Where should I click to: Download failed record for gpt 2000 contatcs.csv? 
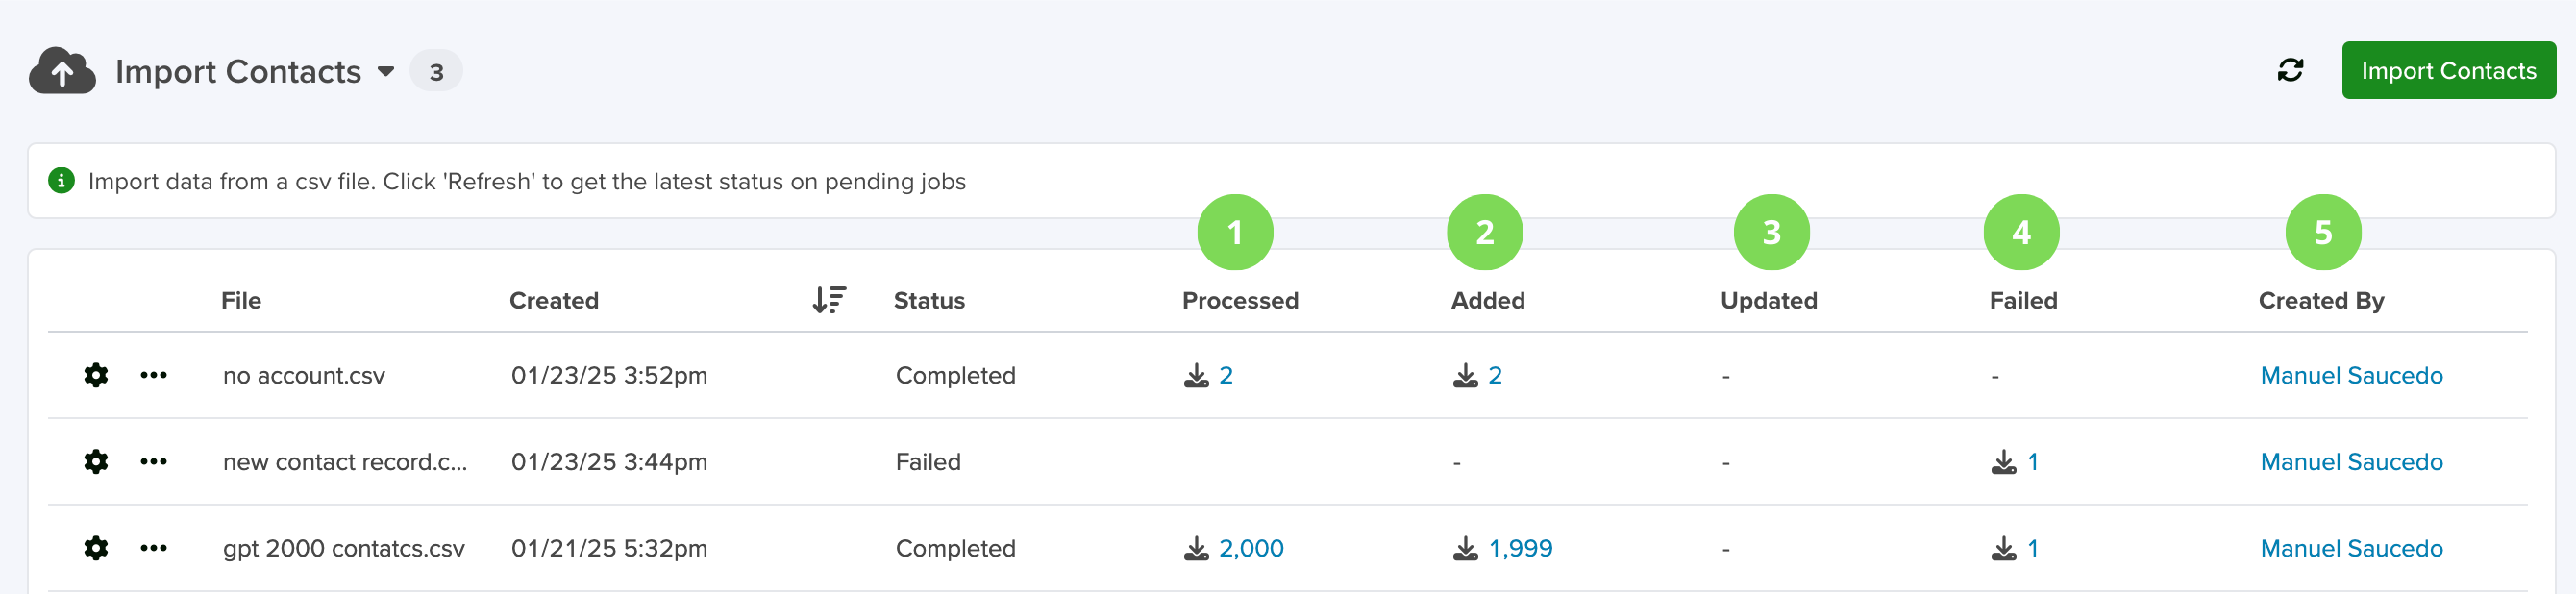(x=2015, y=548)
